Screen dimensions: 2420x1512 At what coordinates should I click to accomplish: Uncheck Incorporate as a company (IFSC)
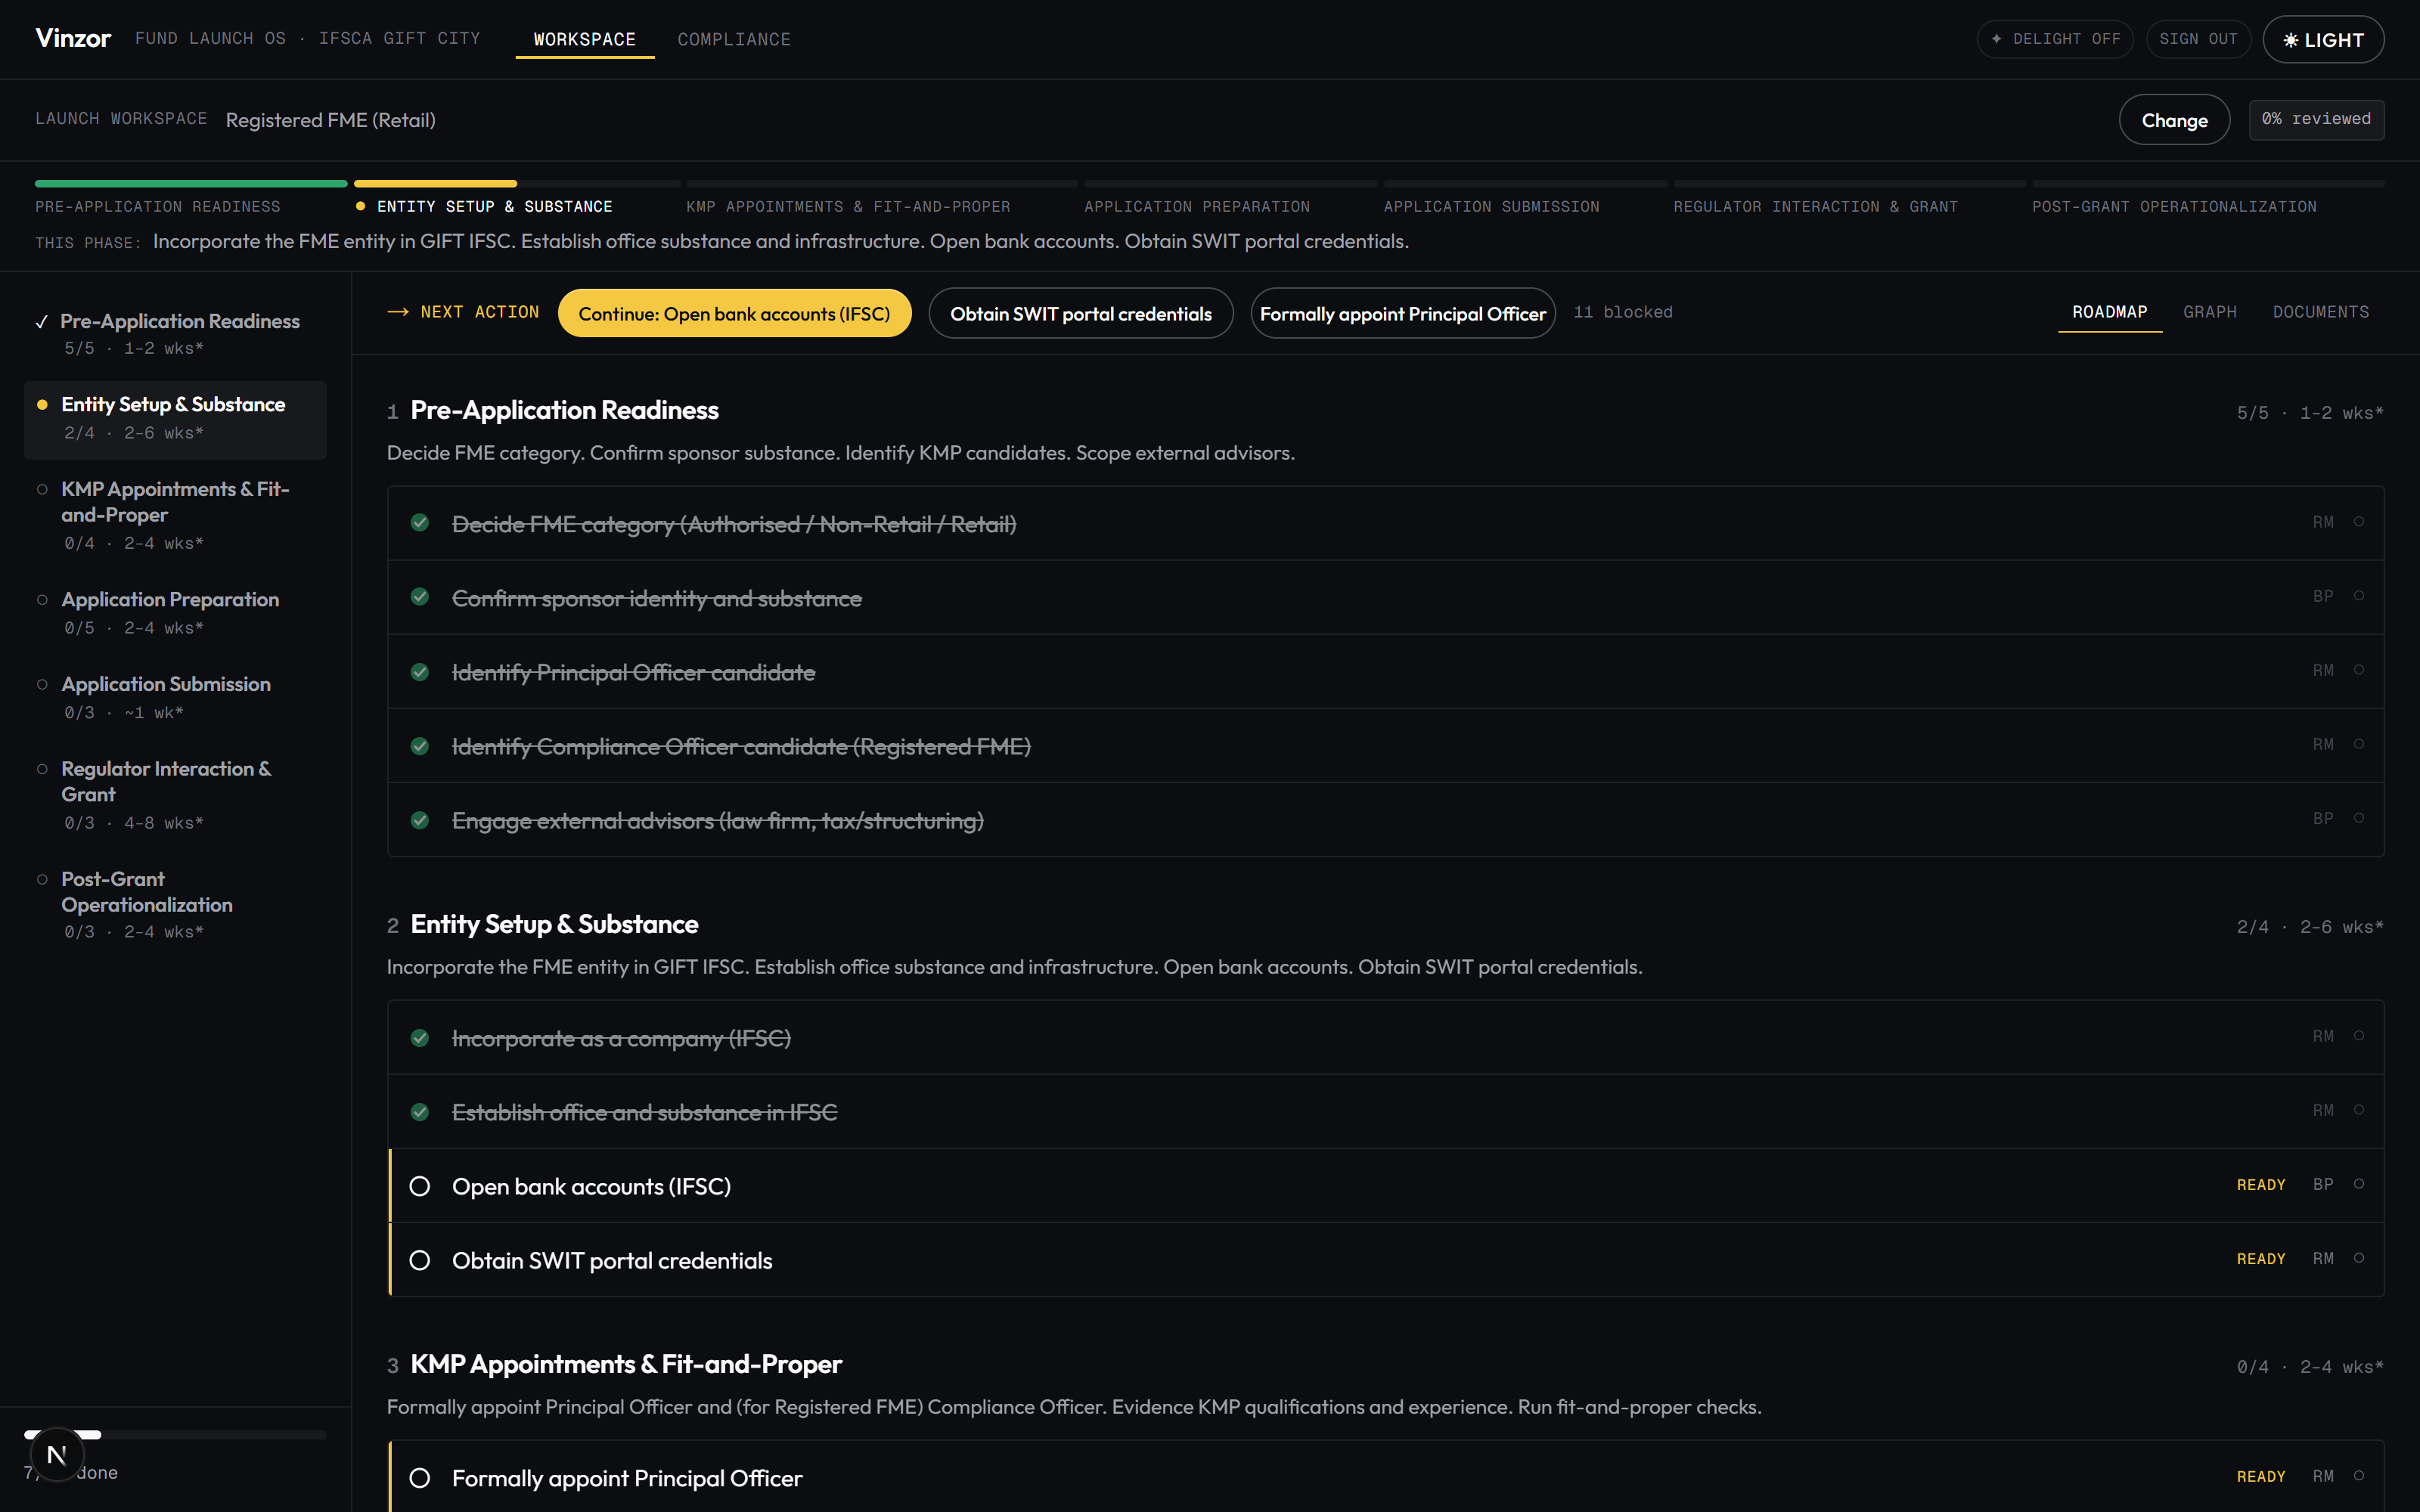[x=420, y=1038]
